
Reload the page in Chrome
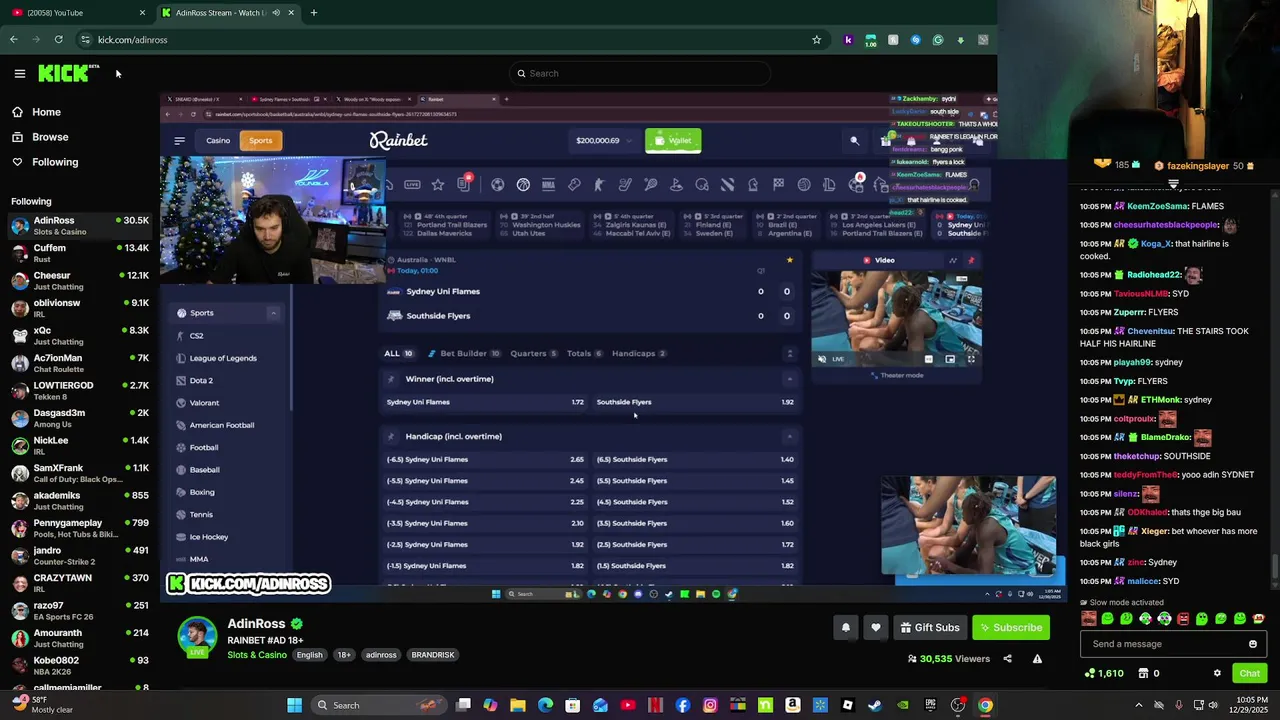click(59, 40)
